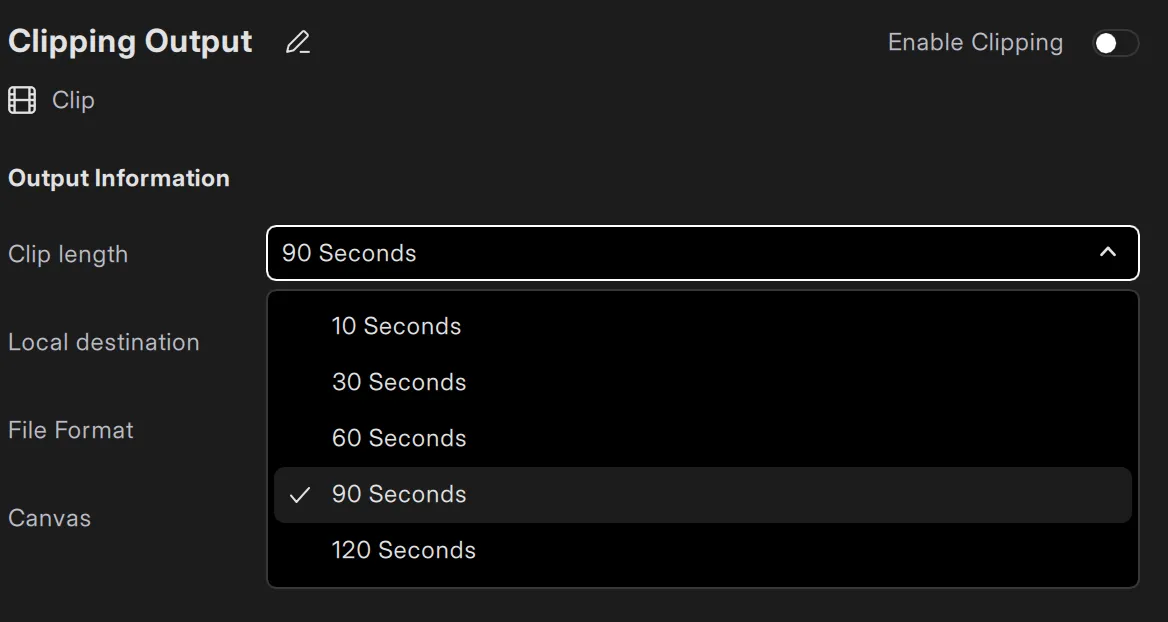The height and width of the screenshot is (622, 1168).
Task: Click the File Format label
Action: pos(70,429)
